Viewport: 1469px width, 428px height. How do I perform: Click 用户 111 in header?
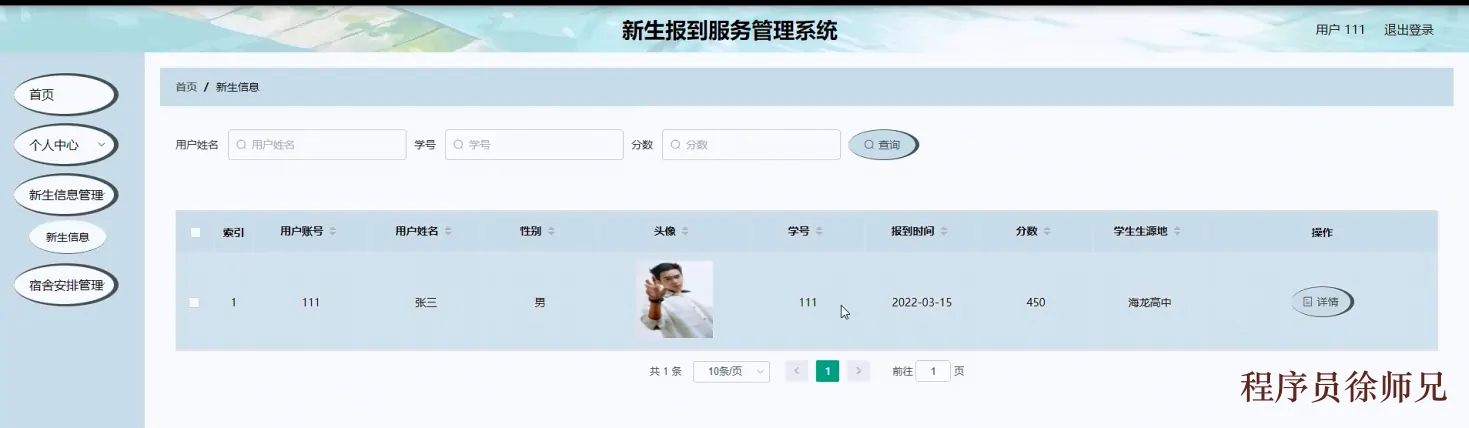[1340, 30]
